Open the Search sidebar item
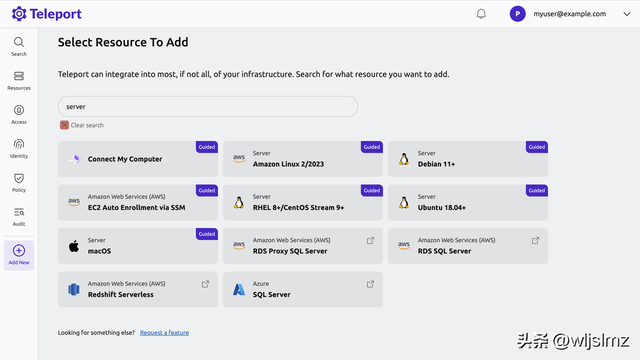Image resolution: width=640 pixels, height=360 pixels. [19, 47]
